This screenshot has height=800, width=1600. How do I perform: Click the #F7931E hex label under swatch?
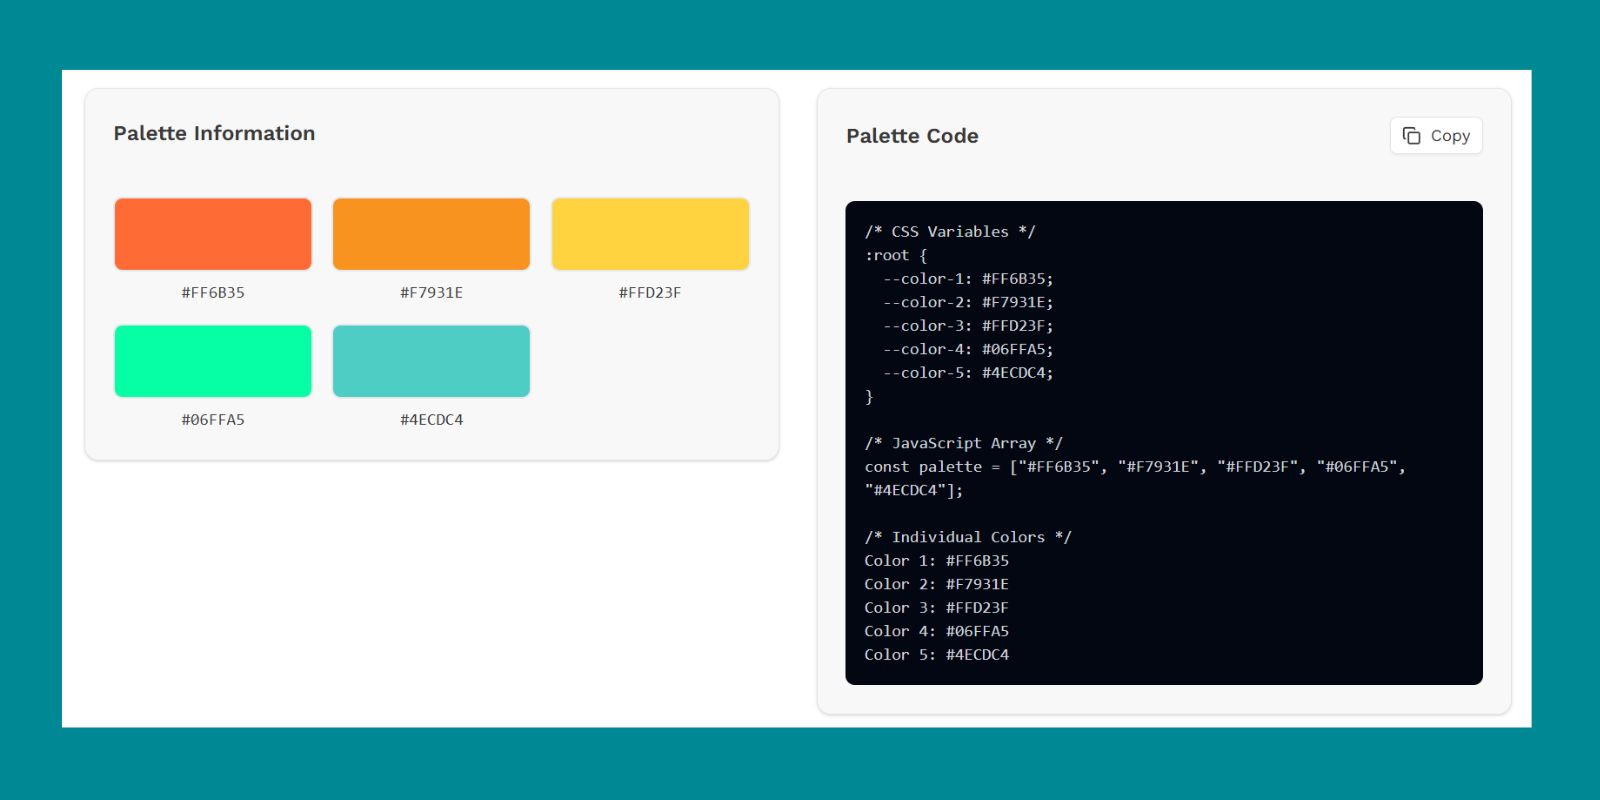[x=431, y=293]
